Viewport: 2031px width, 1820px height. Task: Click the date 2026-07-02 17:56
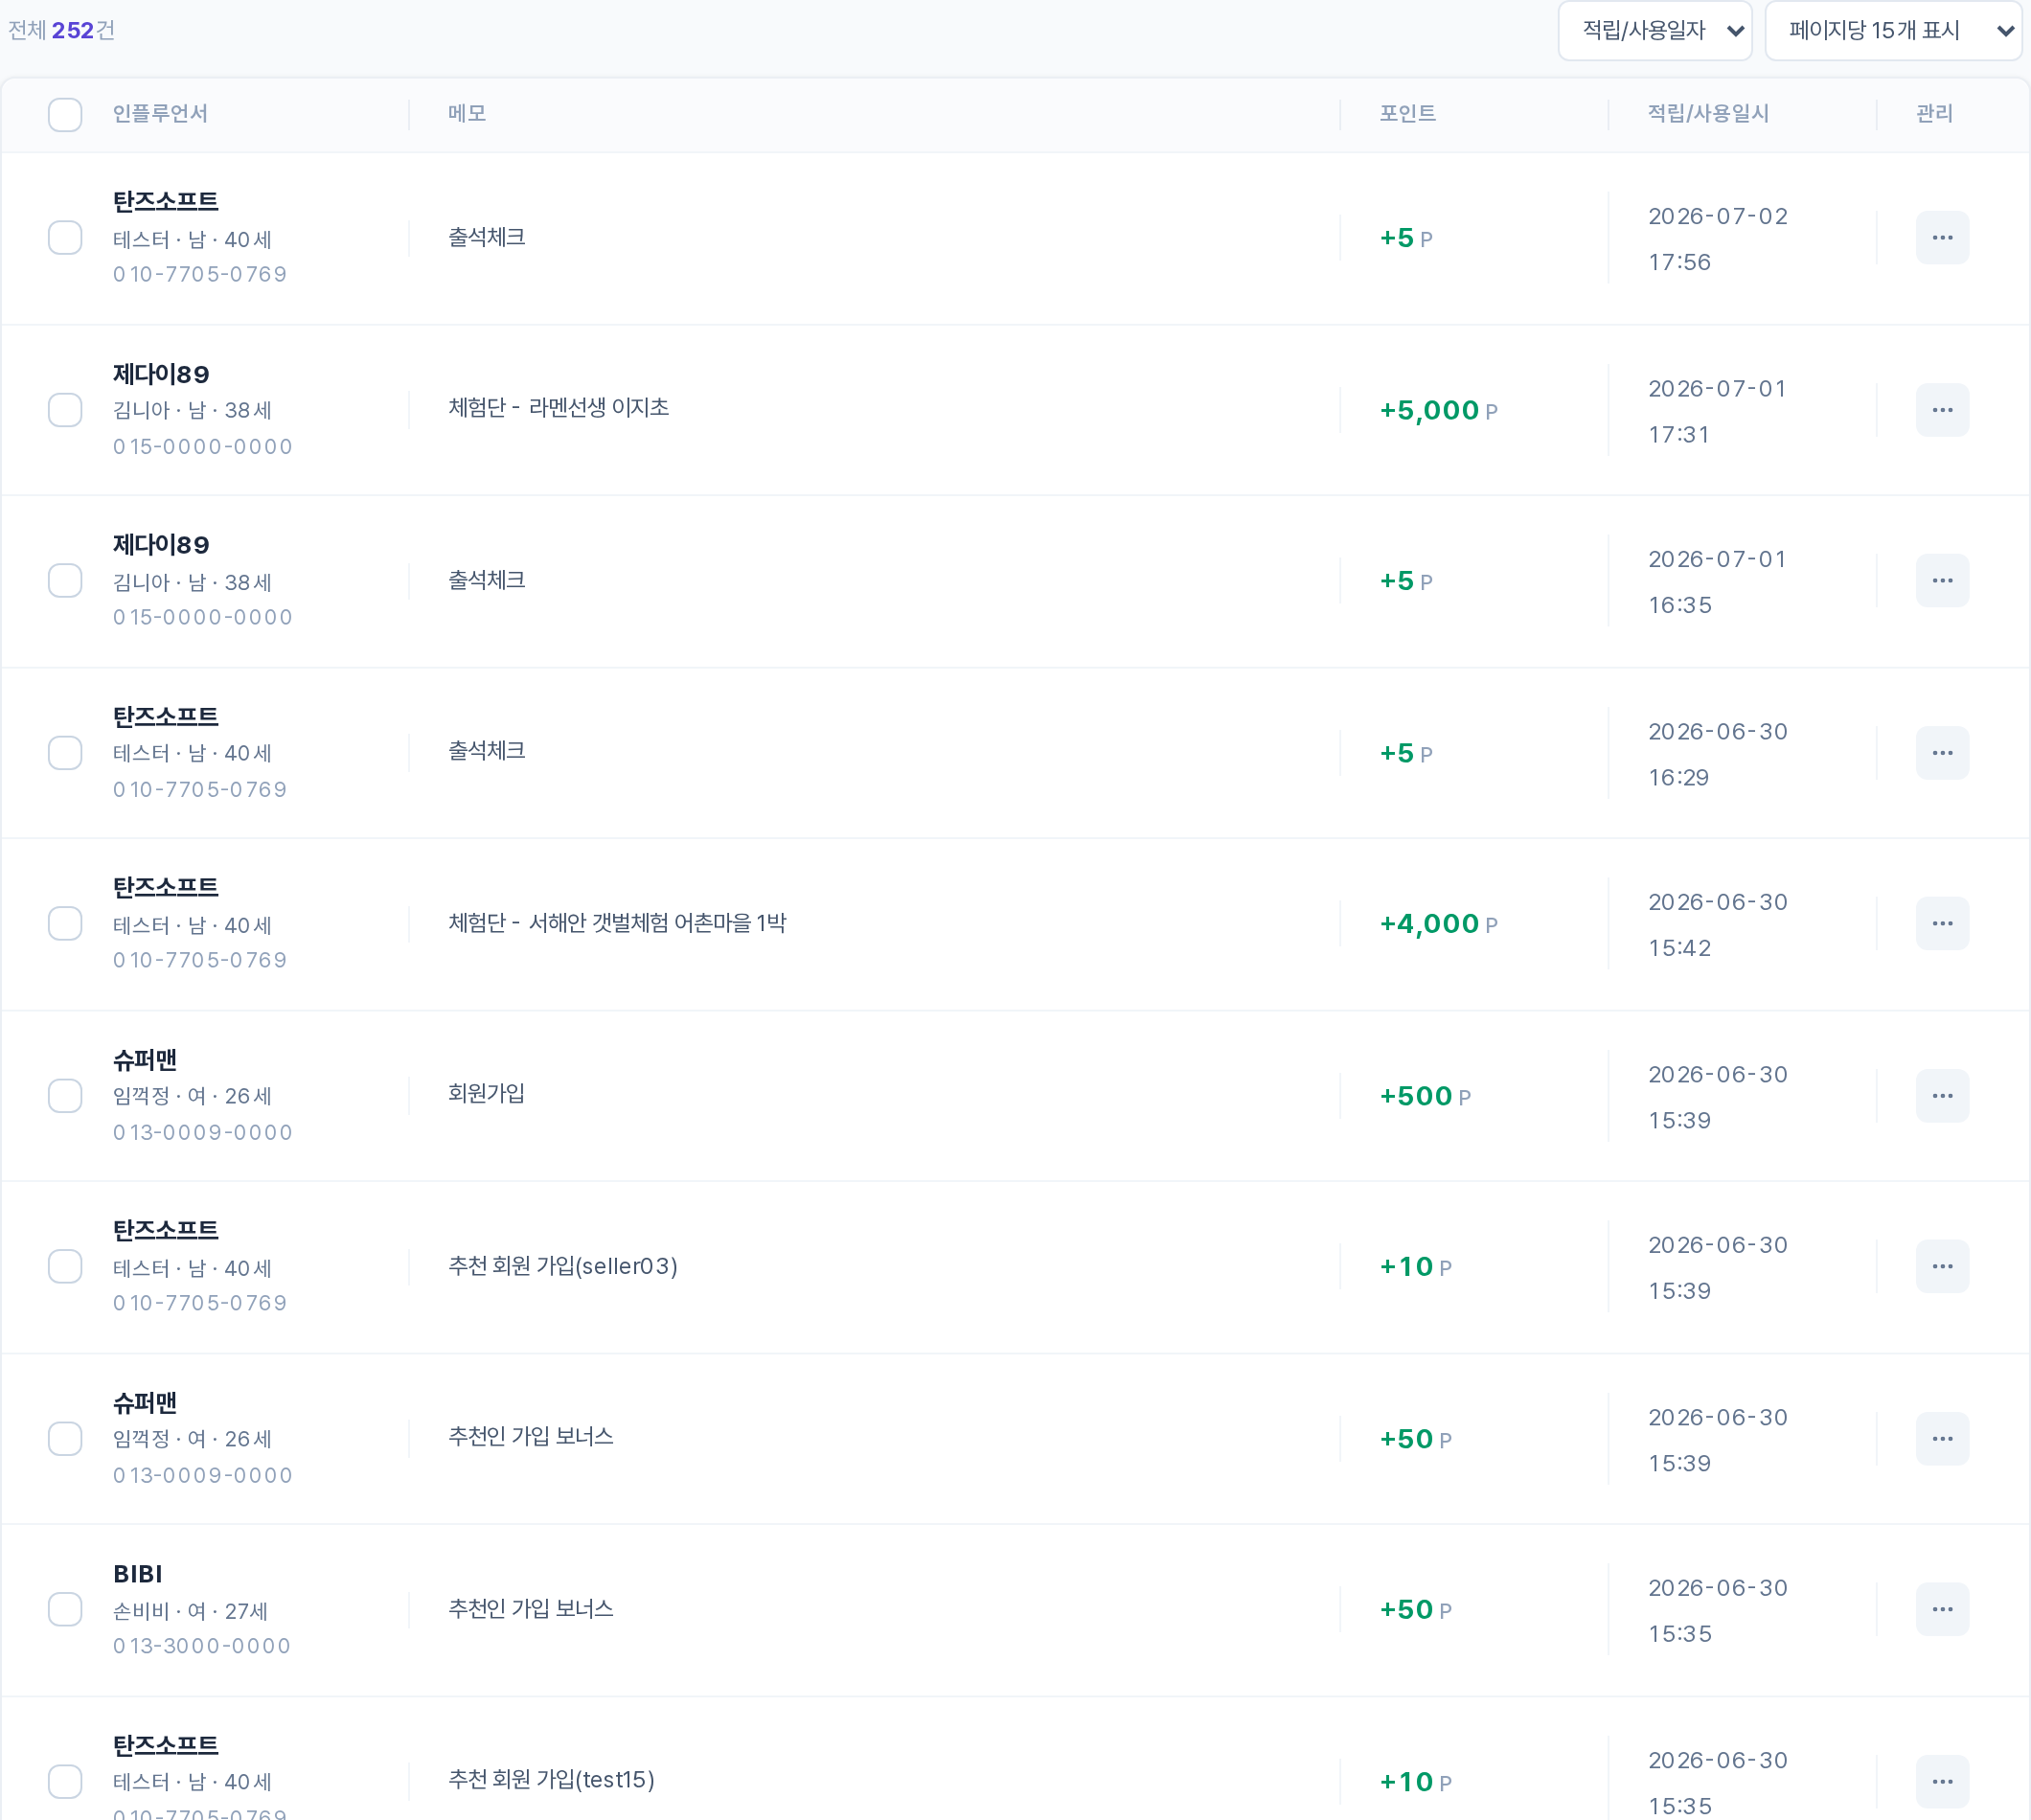pyautogui.click(x=1717, y=239)
